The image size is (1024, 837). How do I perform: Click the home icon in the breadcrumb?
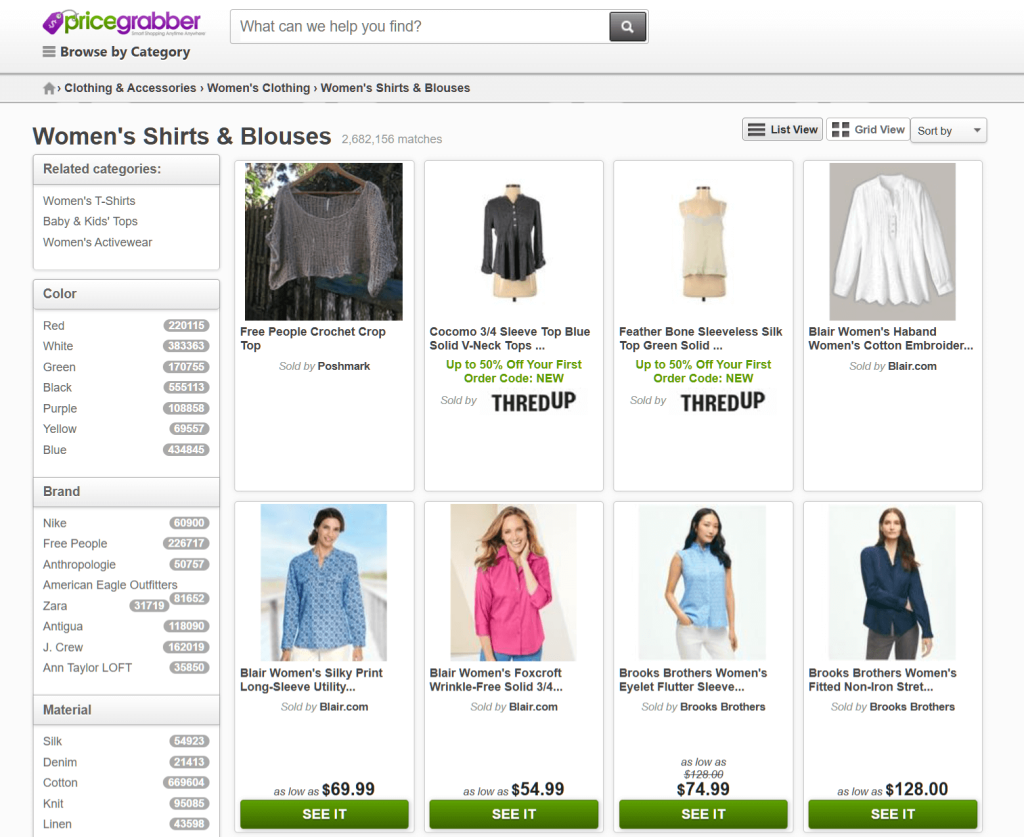tap(48, 88)
